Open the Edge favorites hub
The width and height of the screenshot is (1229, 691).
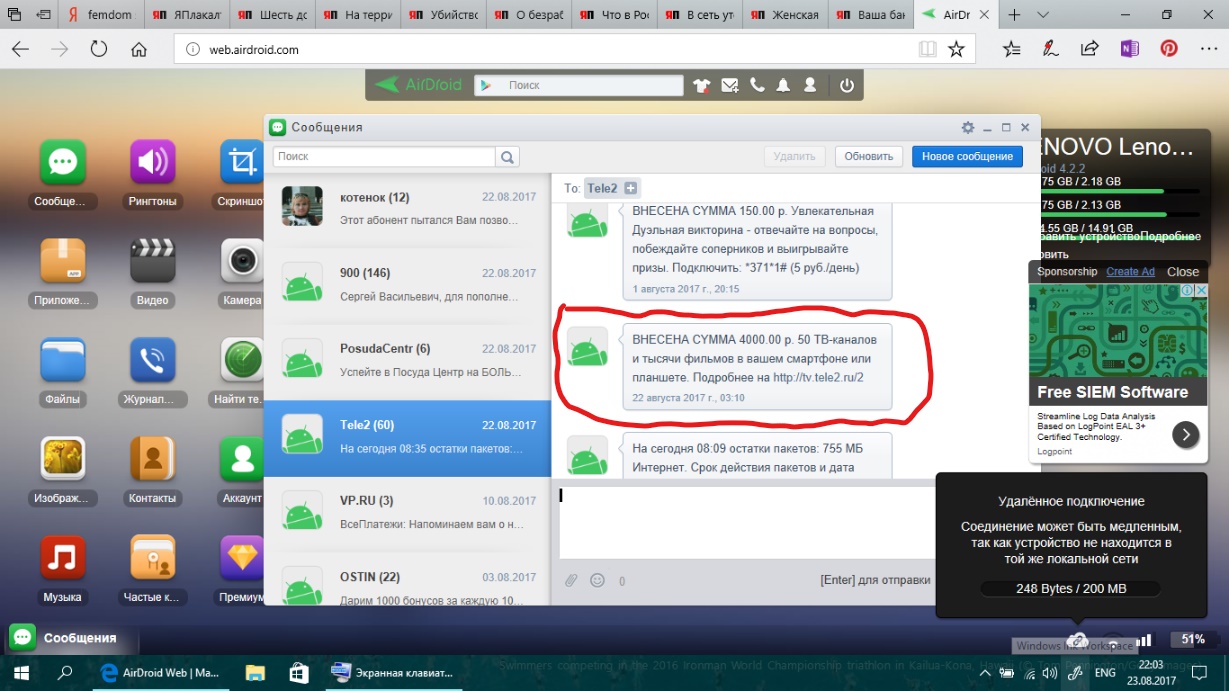(1012, 48)
